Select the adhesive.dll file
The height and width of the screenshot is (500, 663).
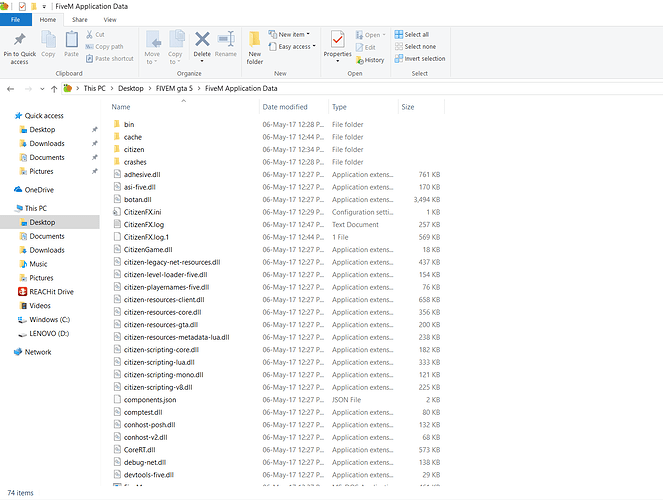pyautogui.click(x=142, y=175)
